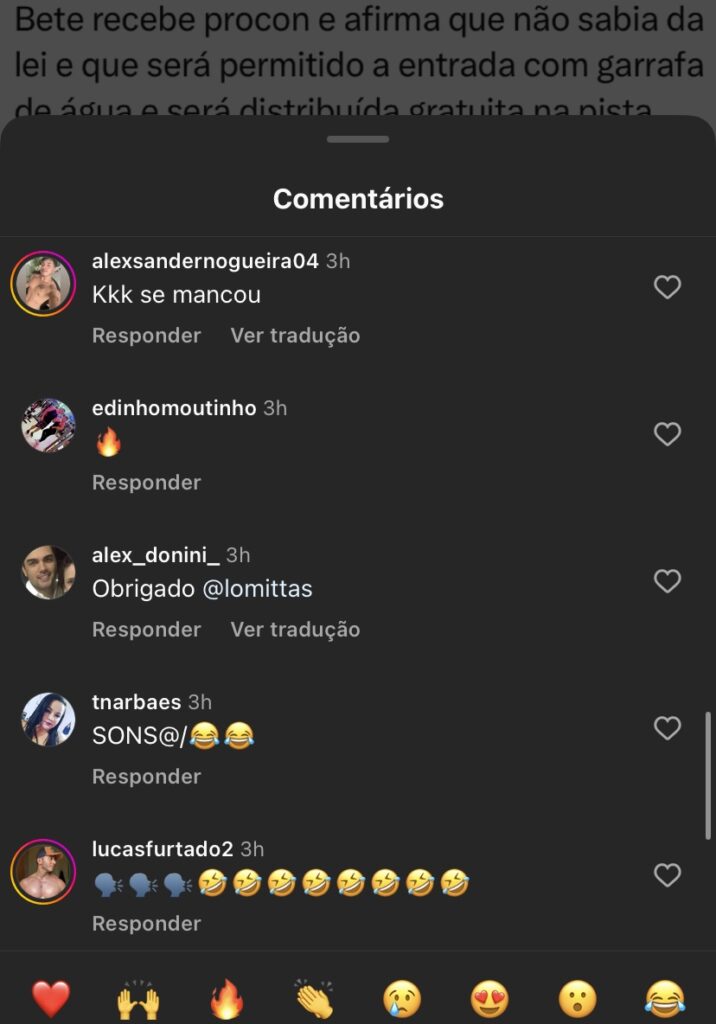Screen dimensions: 716x1024
Task: Tap the heart-eyes quick reaction emoji
Action: (x=489, y=998)
